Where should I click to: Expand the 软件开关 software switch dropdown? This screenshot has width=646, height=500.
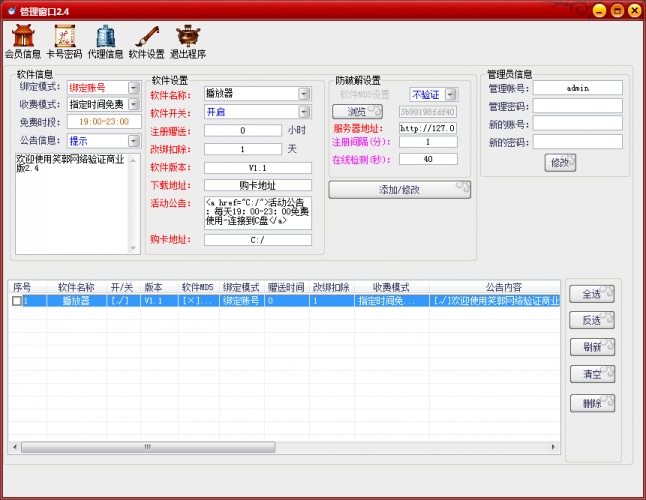pyautogui.click(x=303, y=112)
